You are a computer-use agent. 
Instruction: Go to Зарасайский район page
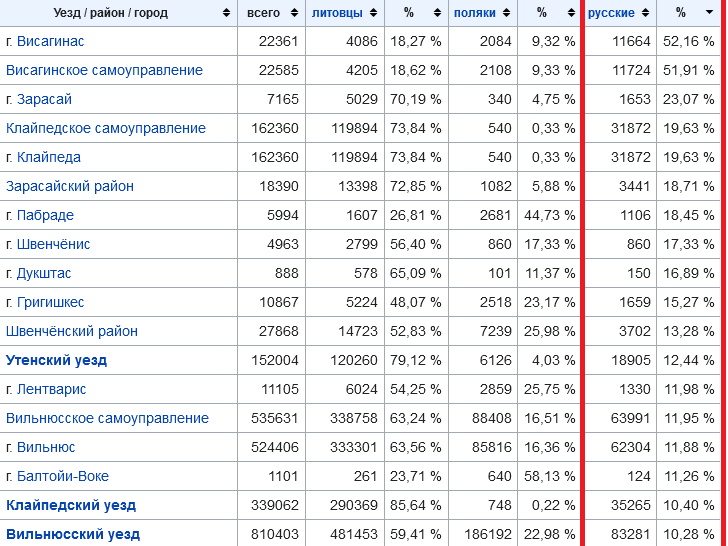click(x=70, y=186)
